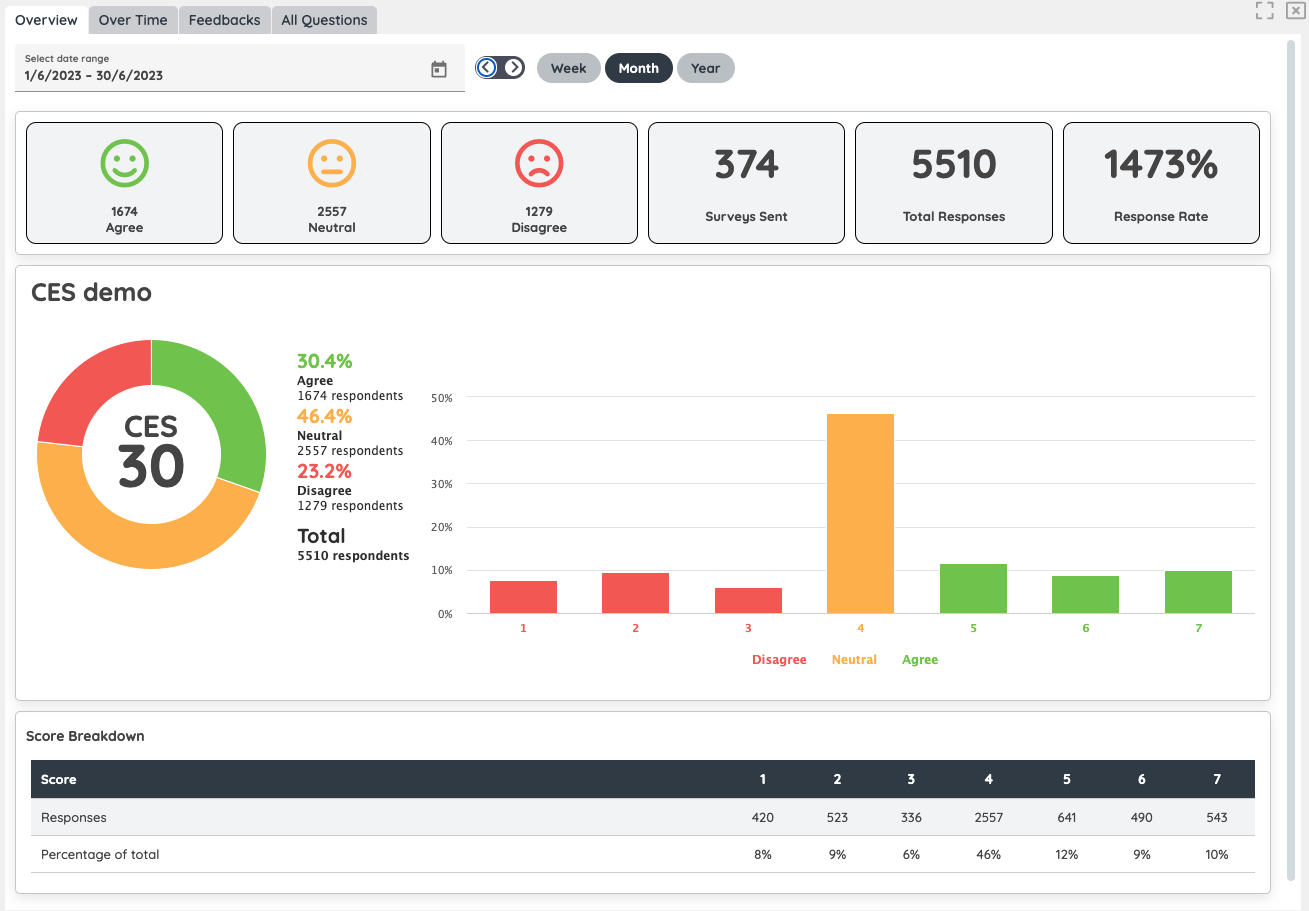Click the vertical scrollbar on the right

point(1293,400)
